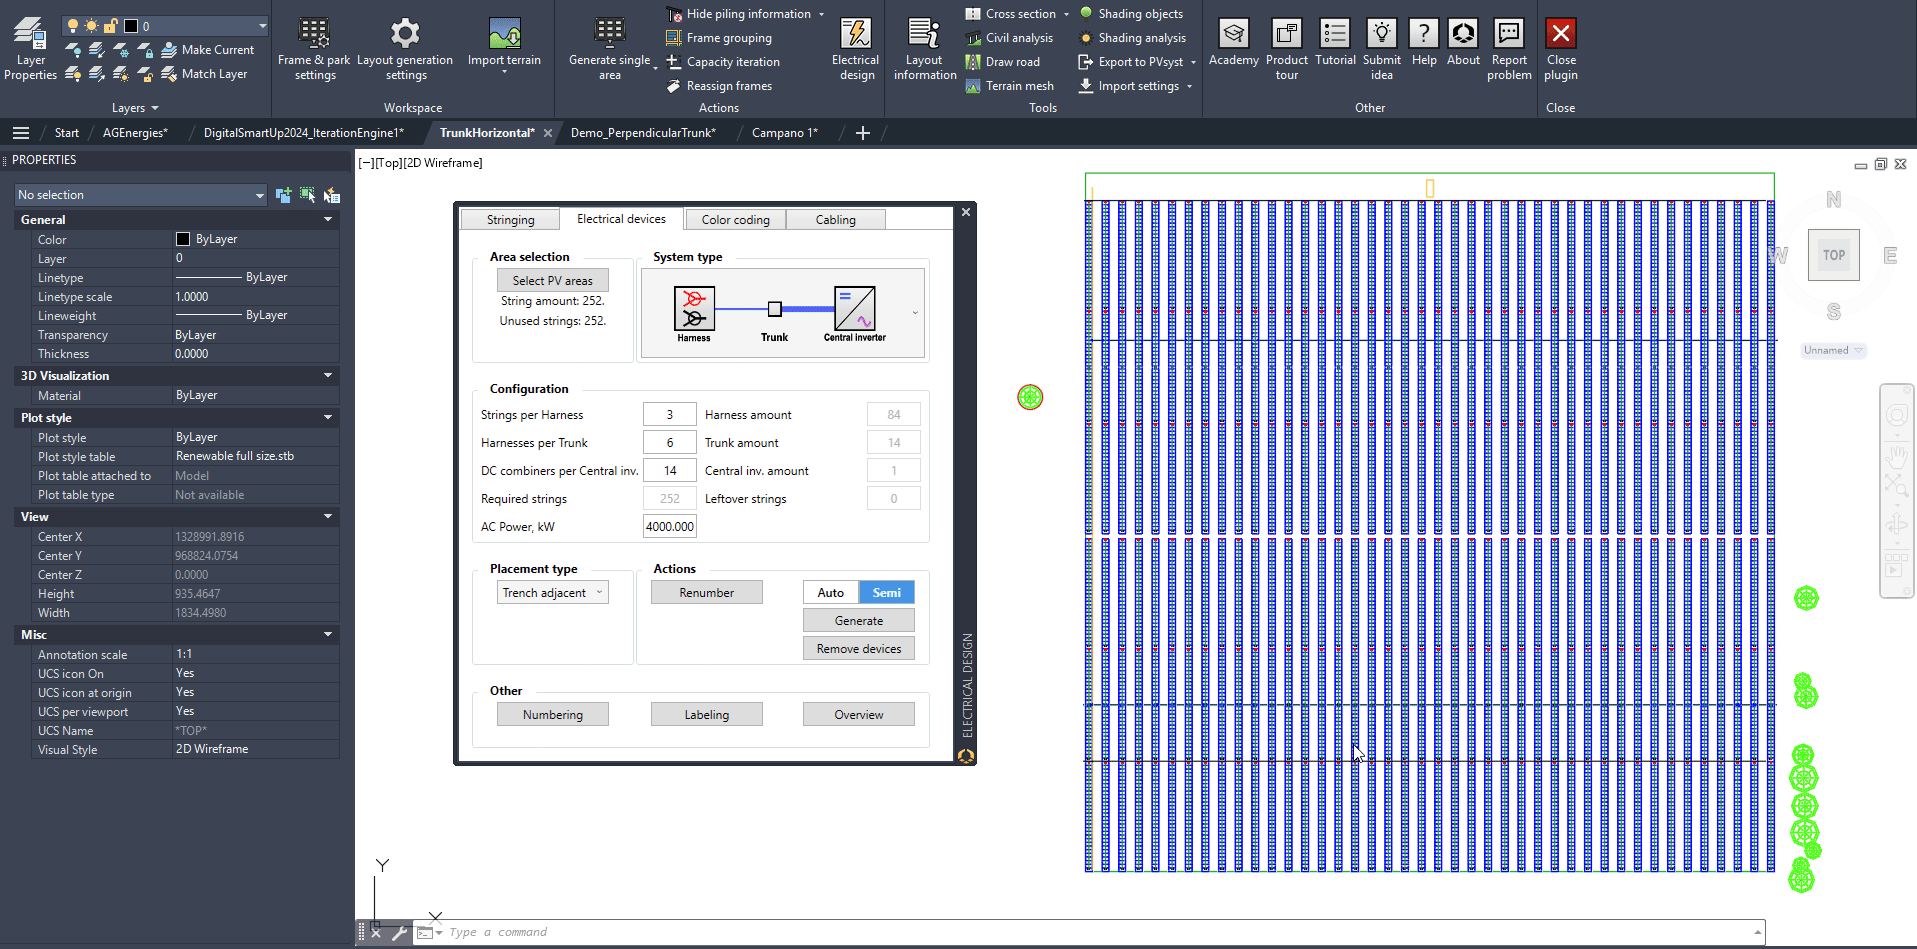Toggle PICKADD selection mode icon
The height and width of the screenshot is (949, 1917).
[x=284, y=195]
